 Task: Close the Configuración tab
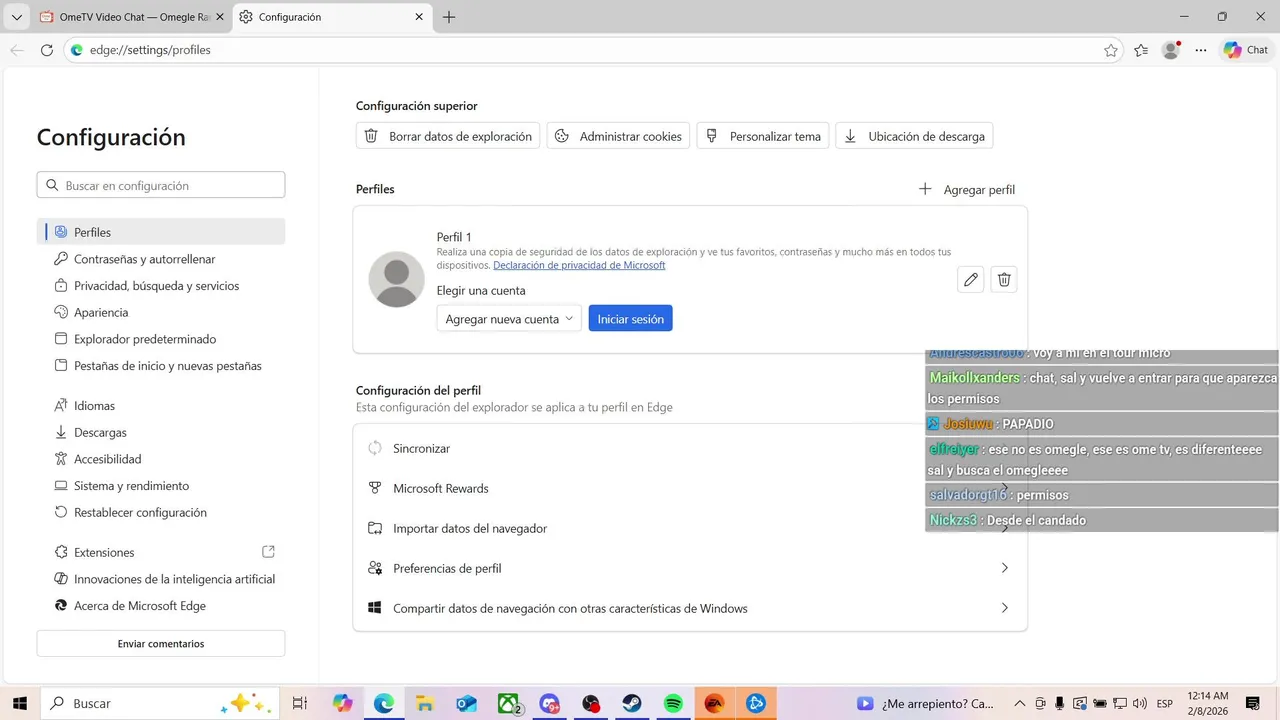[x=418, y=17]
